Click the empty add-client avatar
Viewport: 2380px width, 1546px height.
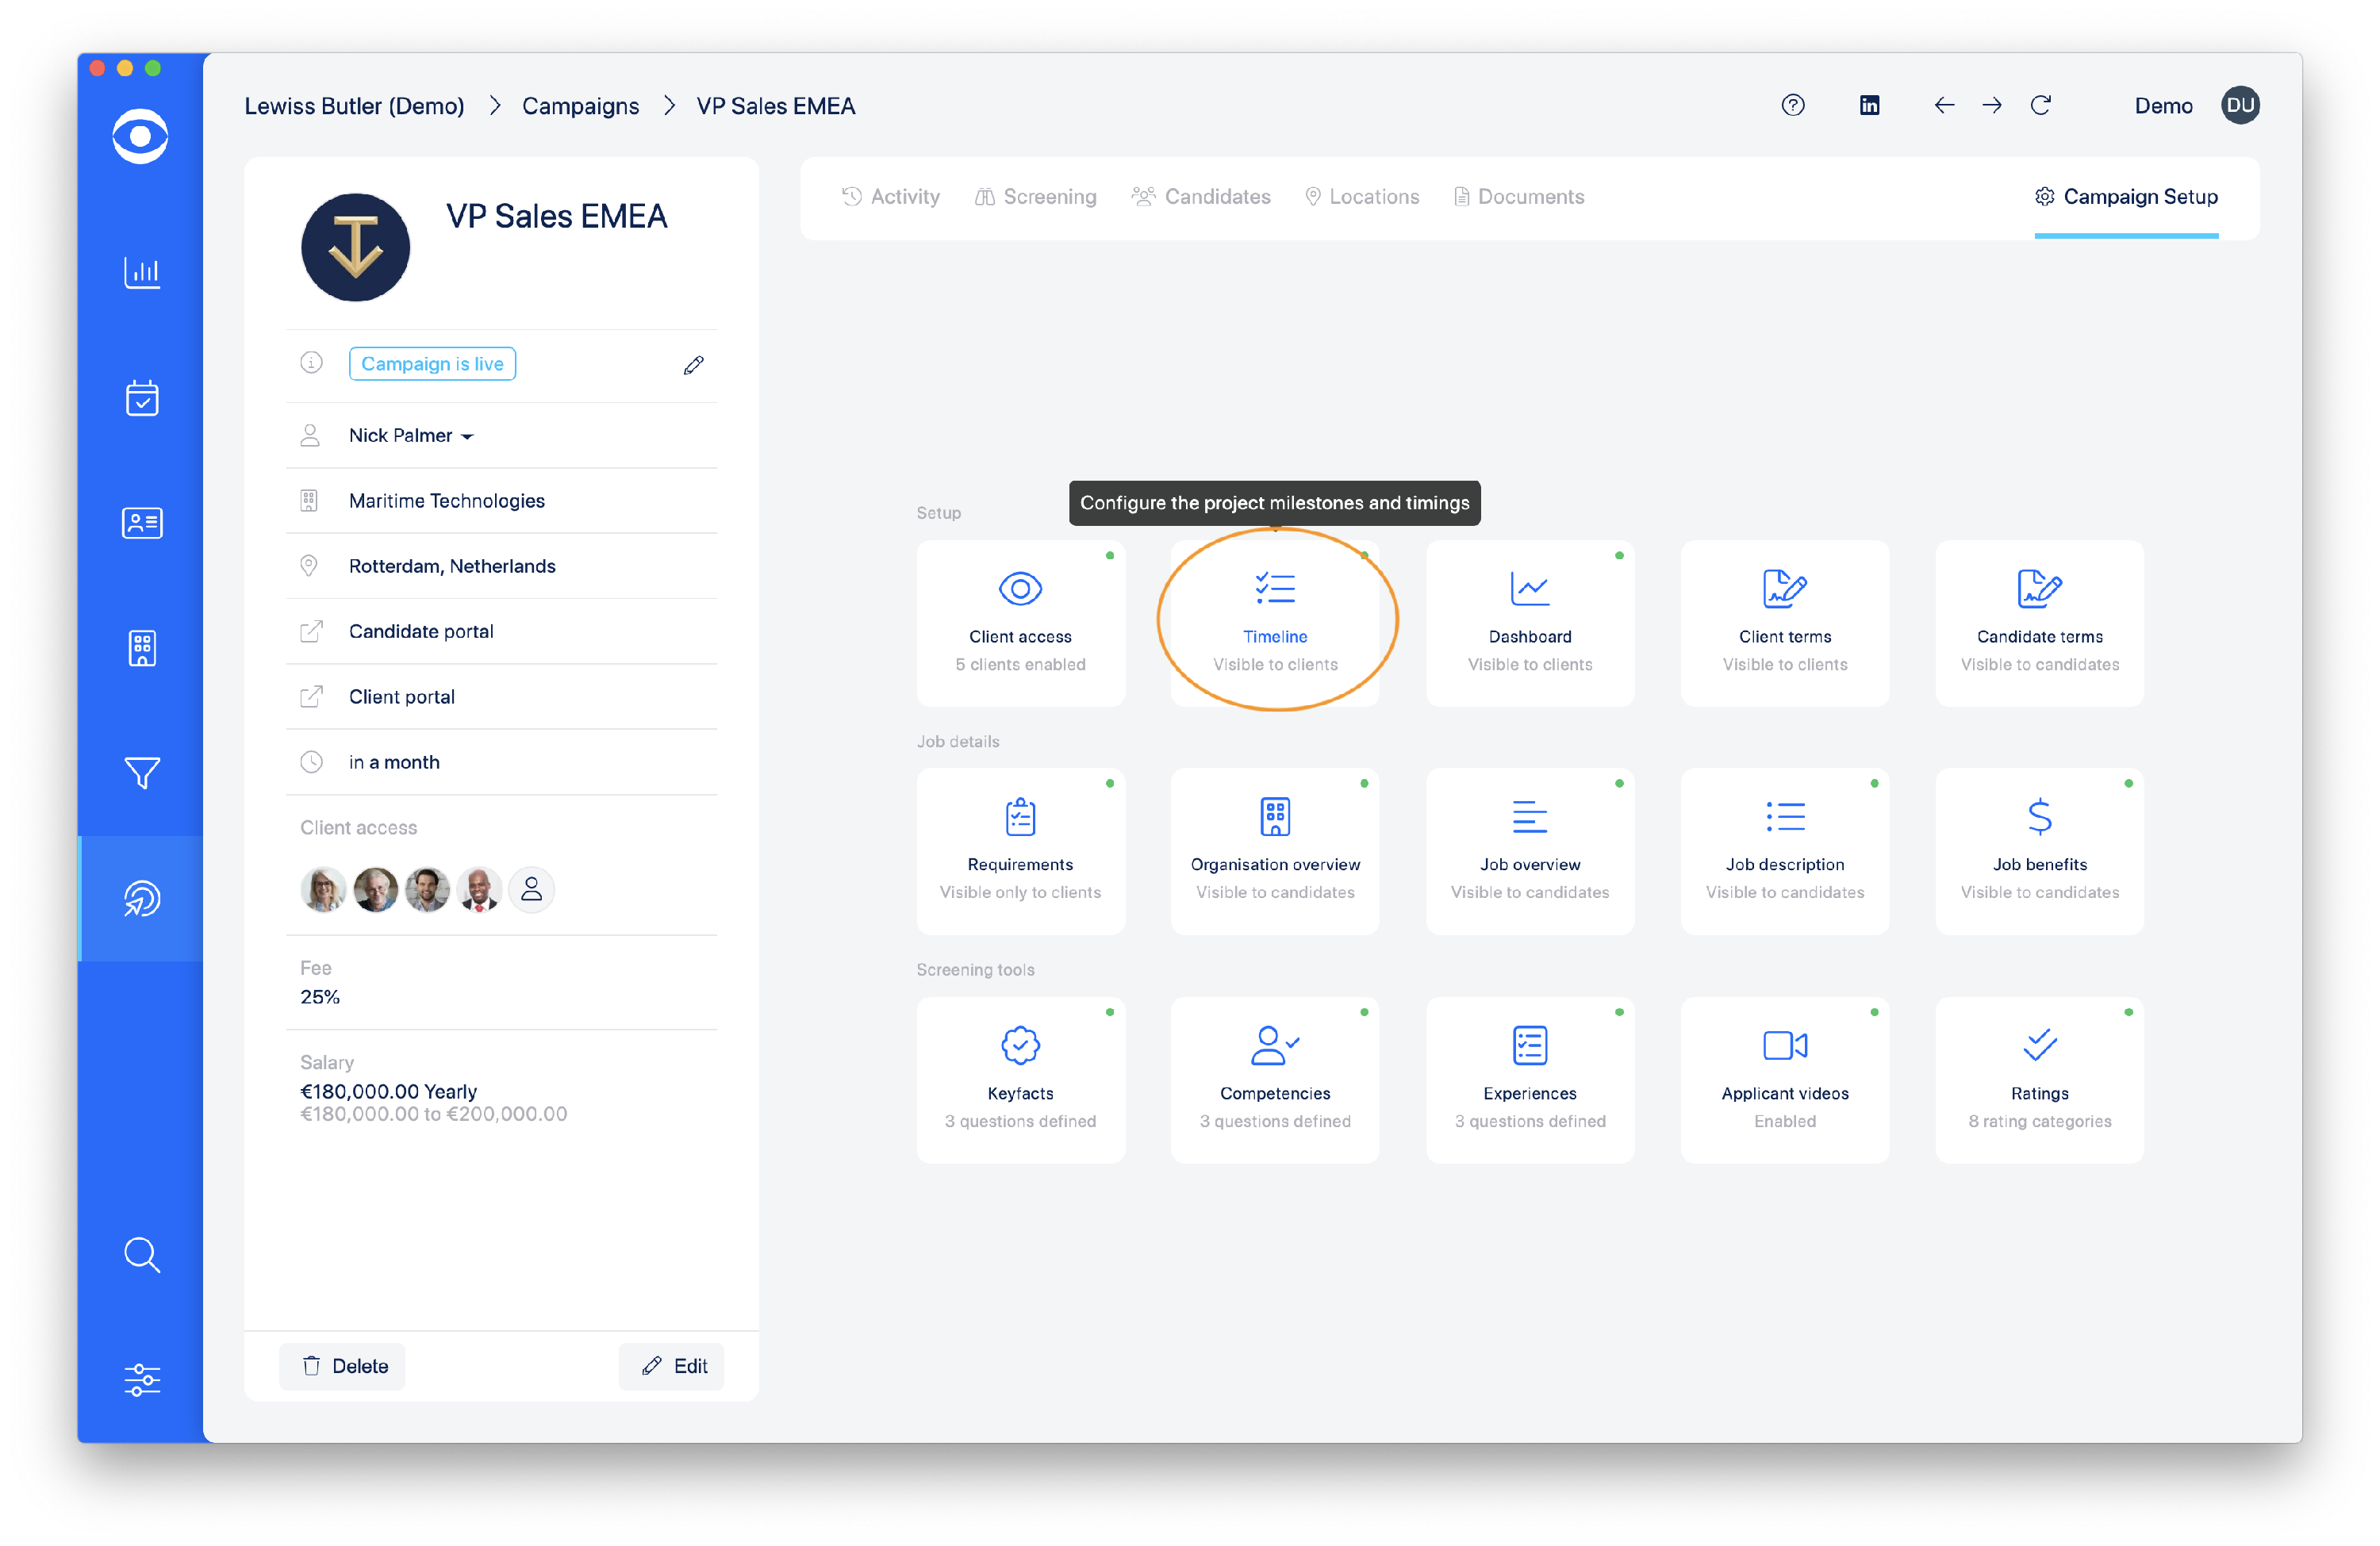[531, 889]
